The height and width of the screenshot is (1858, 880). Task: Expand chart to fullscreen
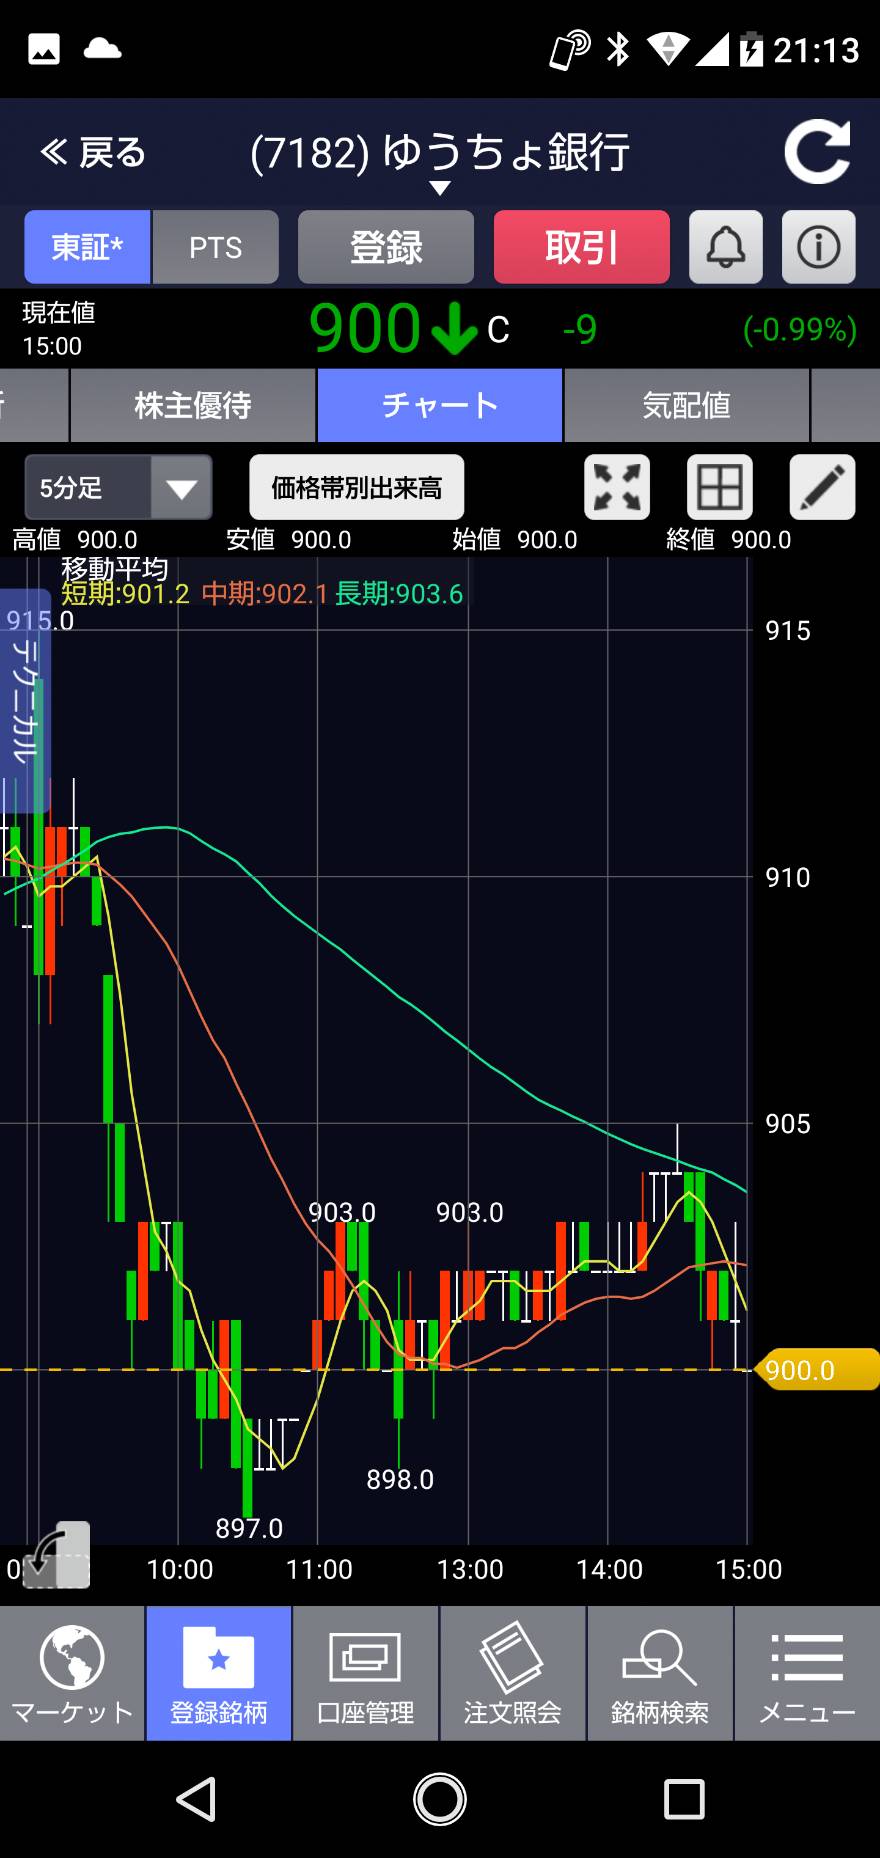tap(617, 488)
